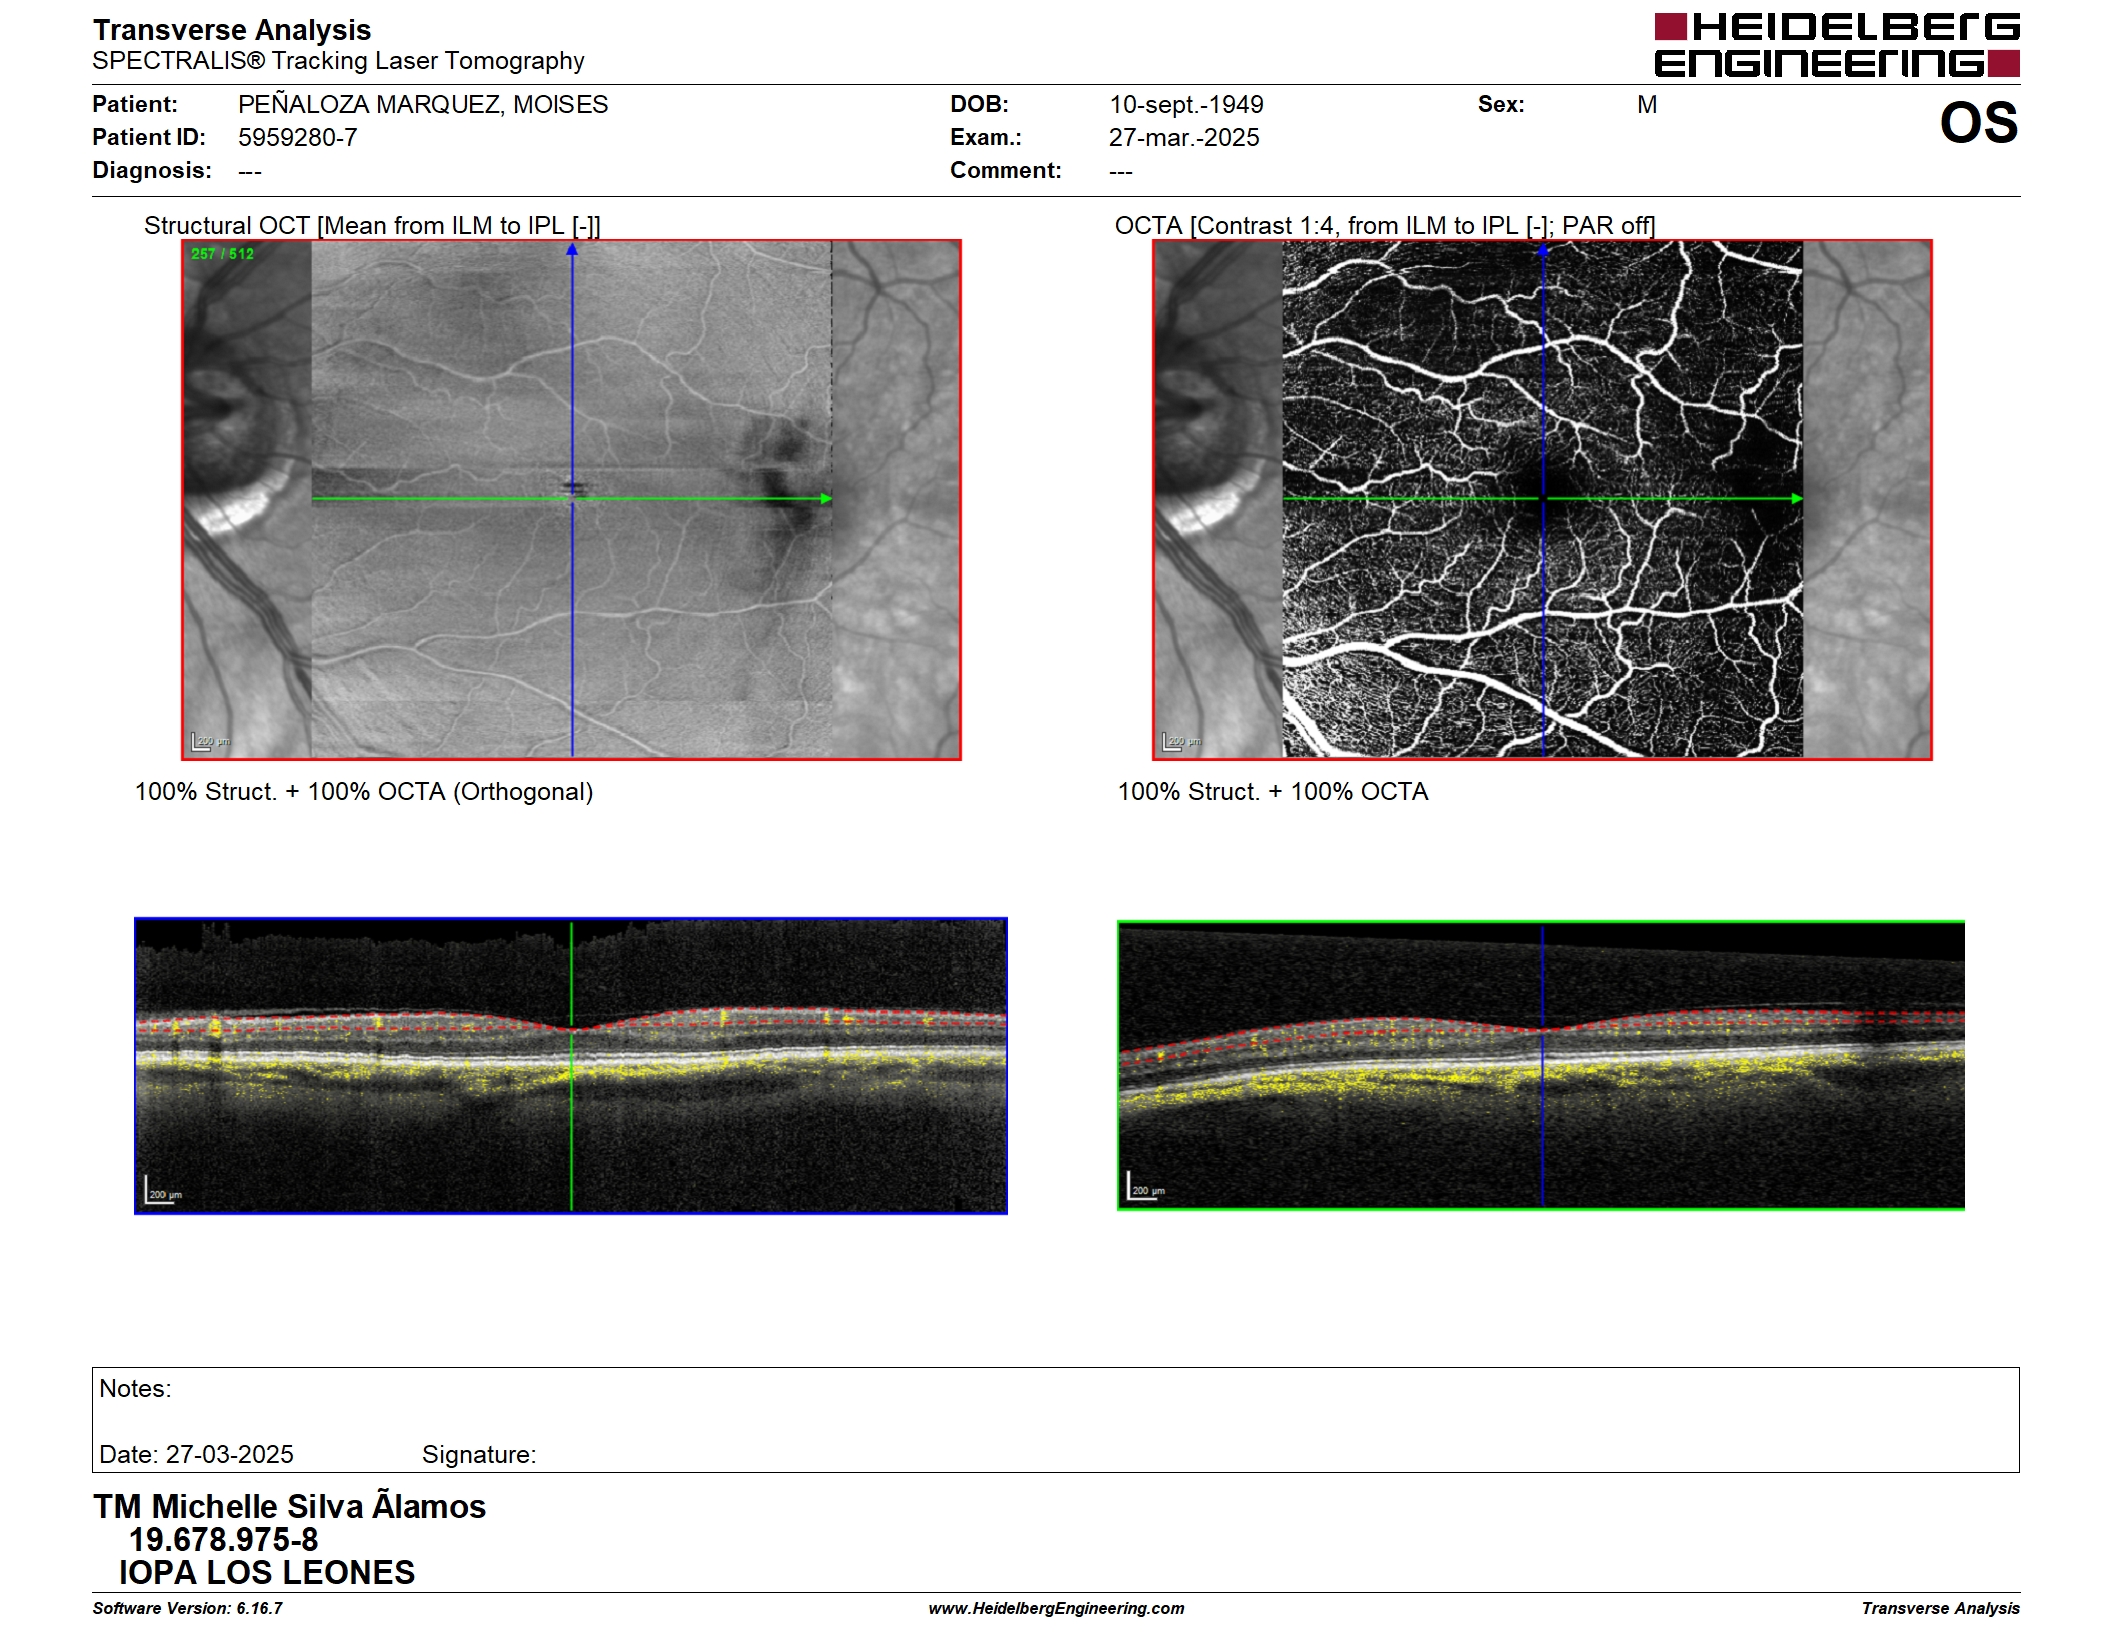The width and height of the screenshot is (2112, 1632).
Task: Click the Comment field label
Action: [1006, 170]
